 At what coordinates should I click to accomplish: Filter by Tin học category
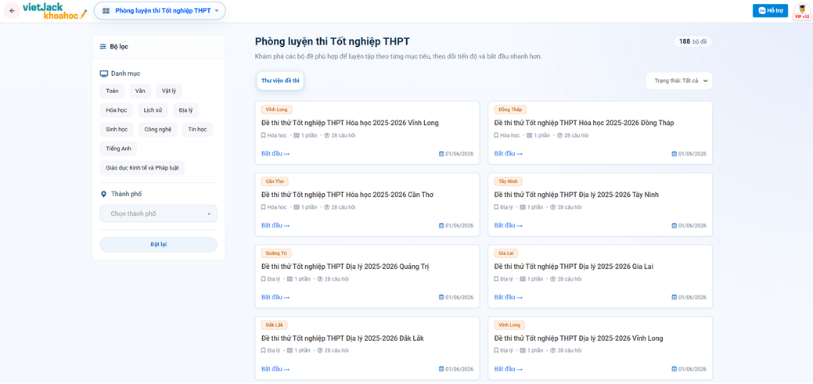pyautogui.click(x=197, y=130)
